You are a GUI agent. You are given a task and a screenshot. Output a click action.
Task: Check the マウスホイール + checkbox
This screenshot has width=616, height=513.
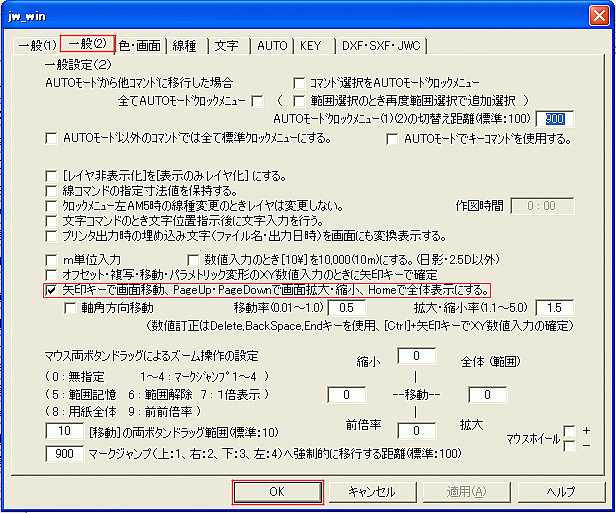point(569,431)
